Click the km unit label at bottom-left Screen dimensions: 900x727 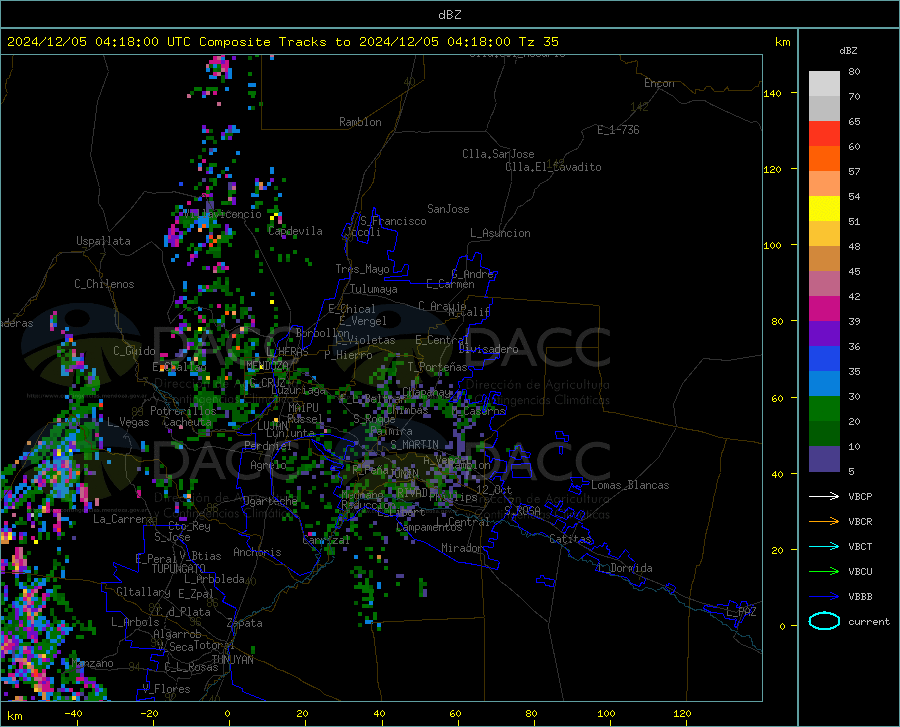click(14, 716)
